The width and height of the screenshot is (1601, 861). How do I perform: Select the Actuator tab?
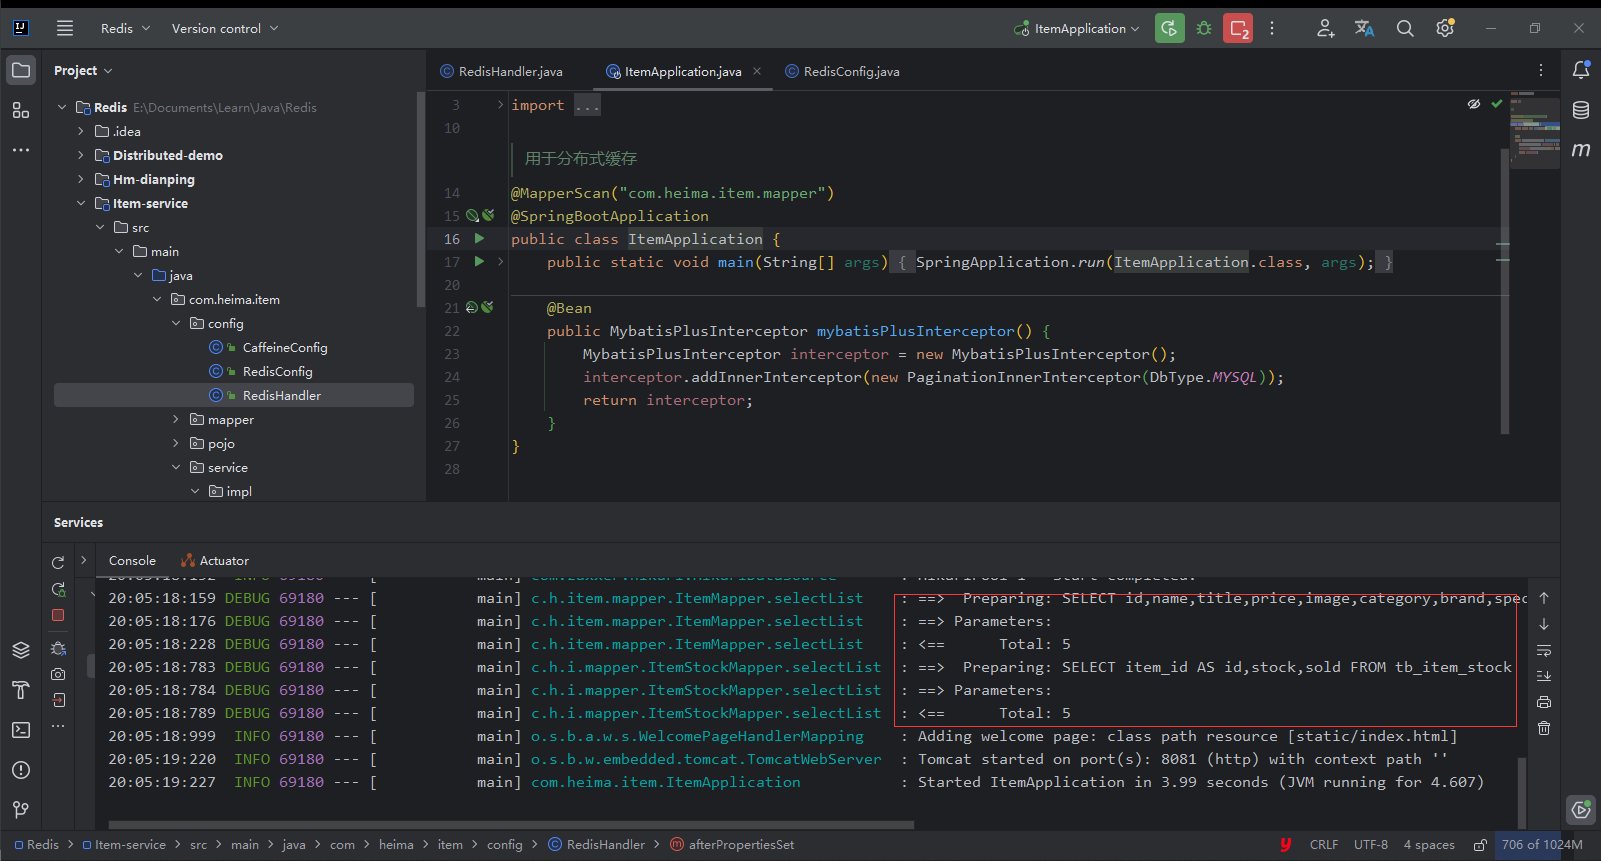point(214,561)
